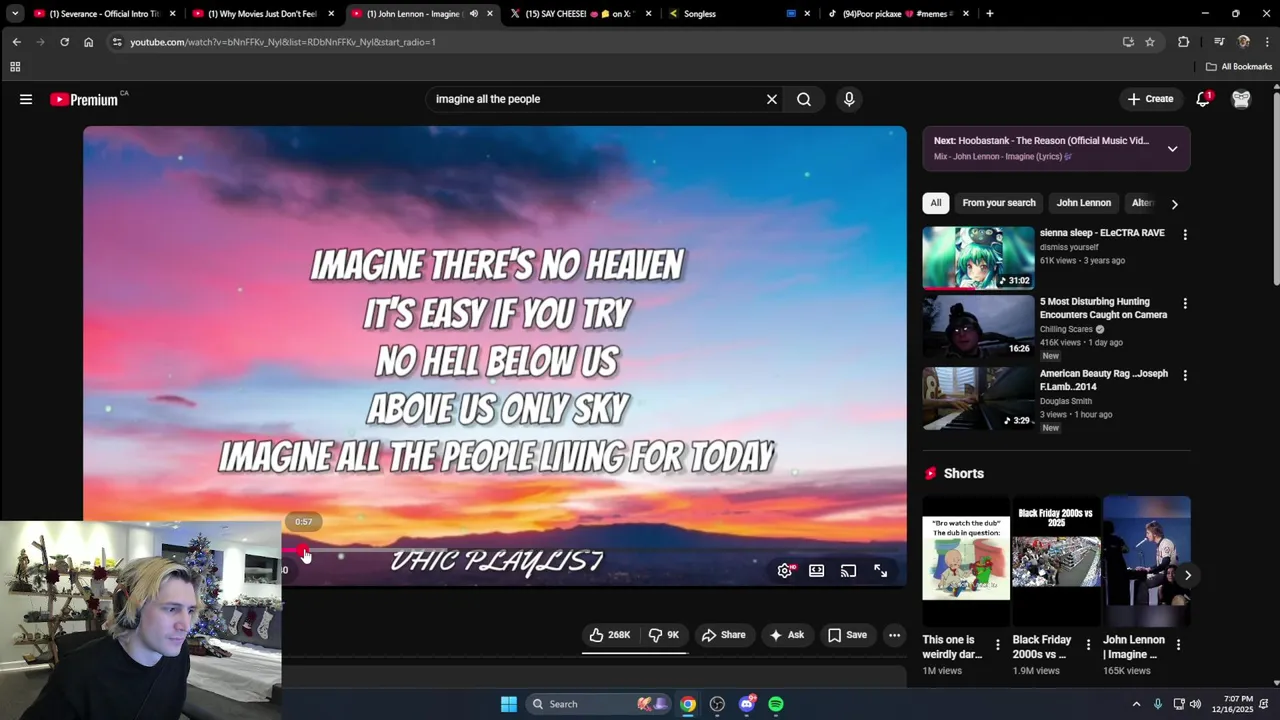
Task: Go to browser home page
Action: click(x=88, y=42)
